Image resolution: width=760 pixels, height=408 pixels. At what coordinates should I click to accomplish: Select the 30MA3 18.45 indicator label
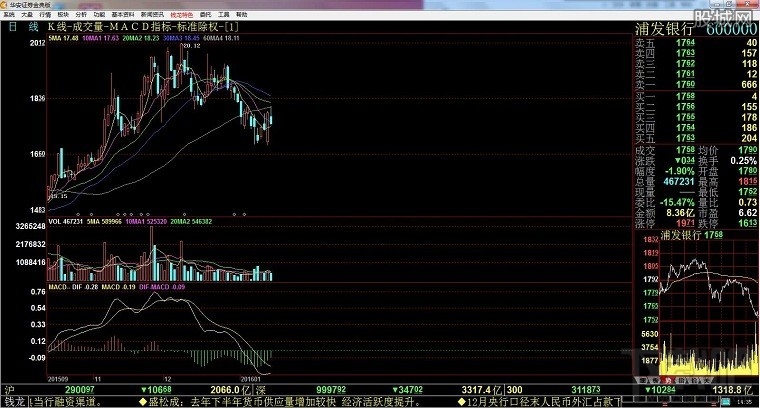click(181, 38)
